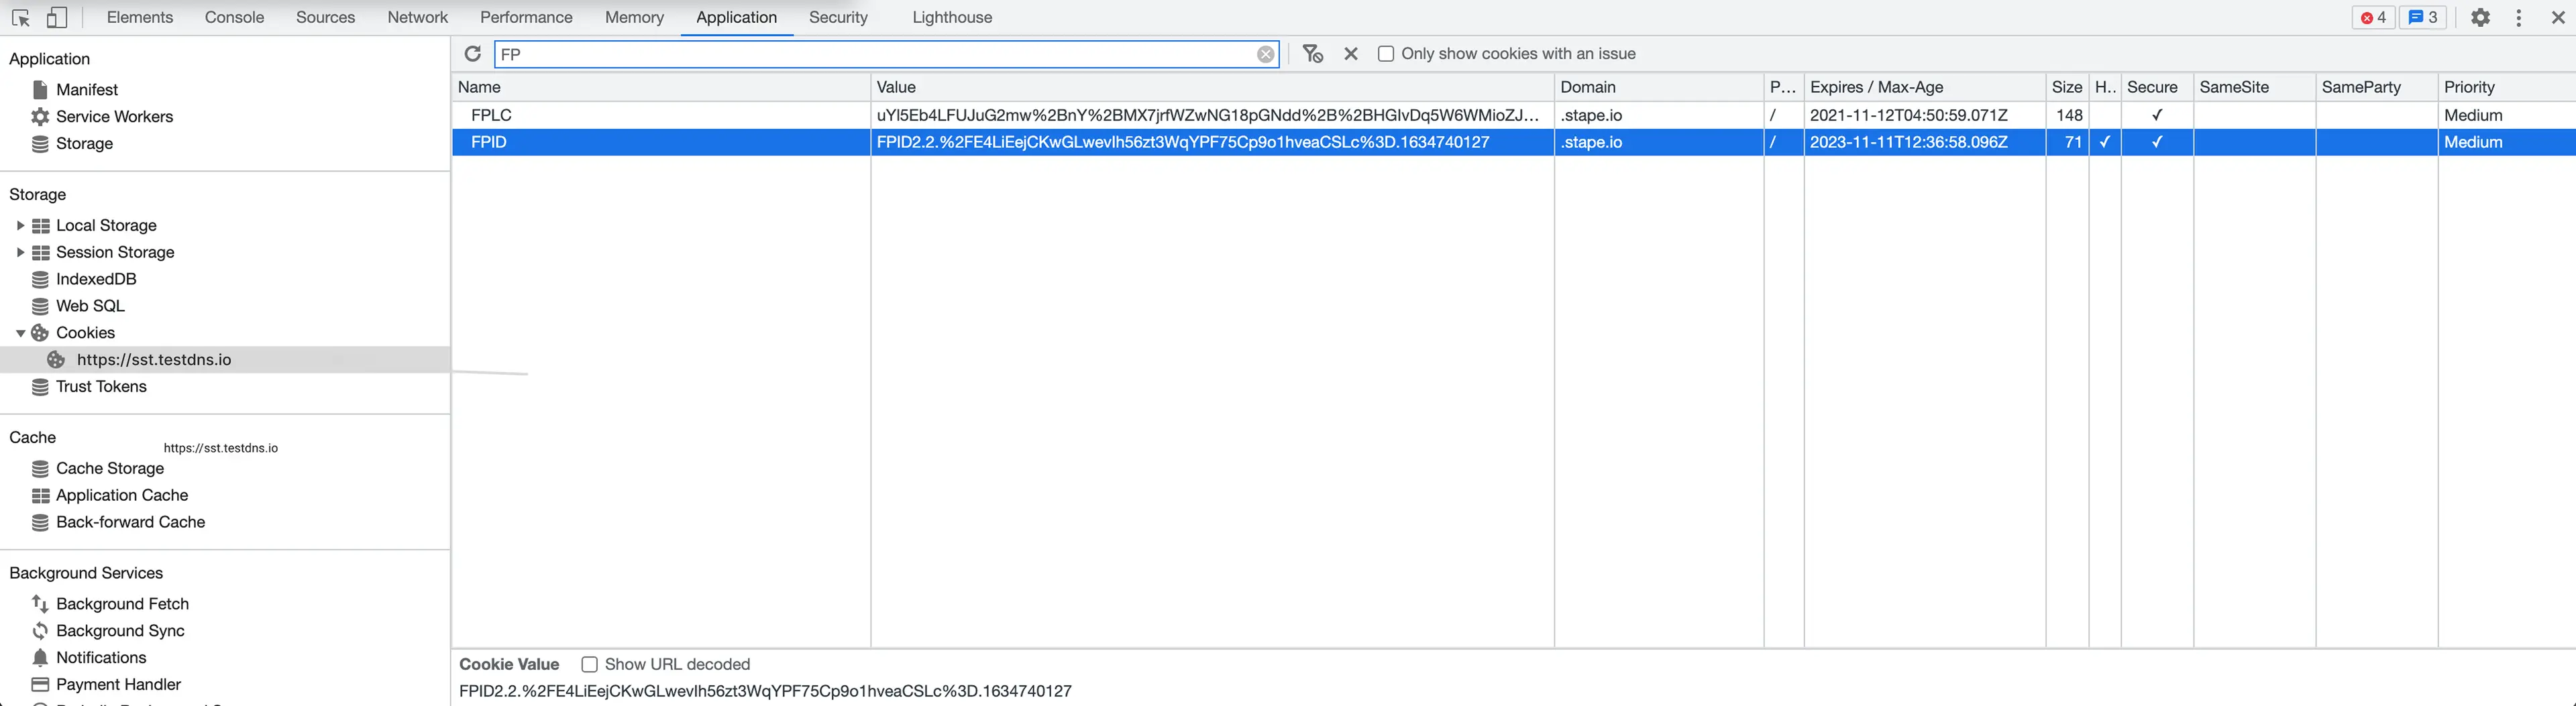Collapse the Cookies tree section

[19, 332]
